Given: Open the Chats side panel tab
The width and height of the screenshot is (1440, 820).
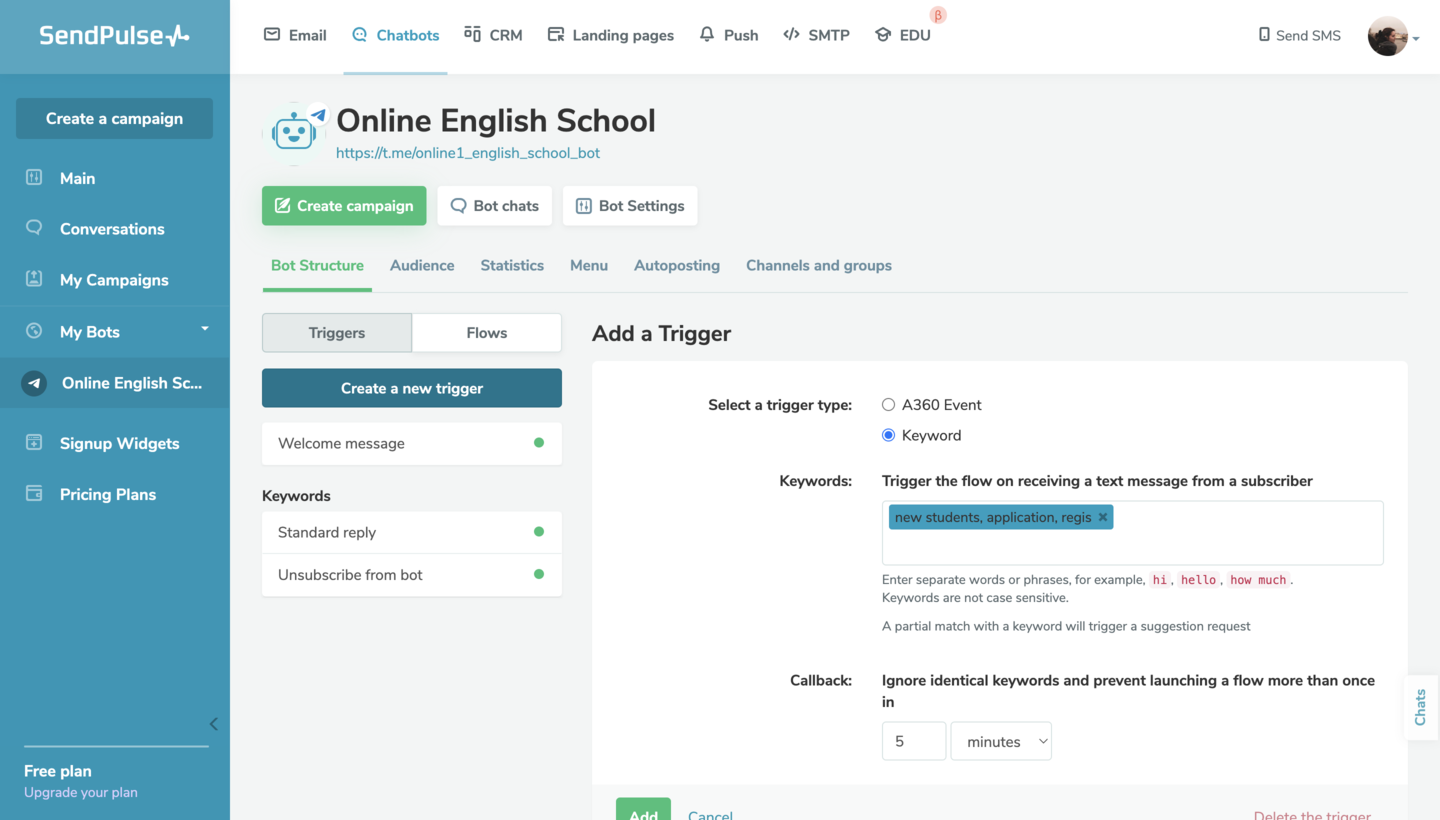Looking at the screenshot, I should coord(1421,707).
